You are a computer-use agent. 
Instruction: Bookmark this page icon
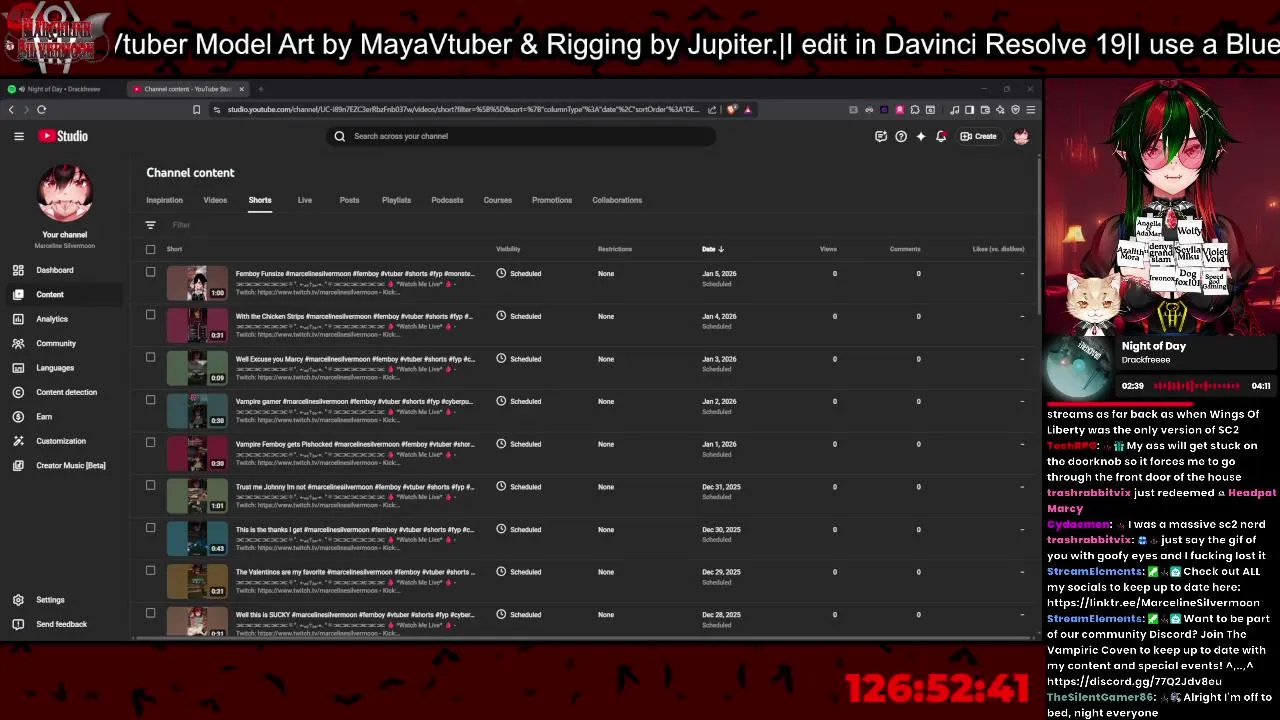point(196,109)
